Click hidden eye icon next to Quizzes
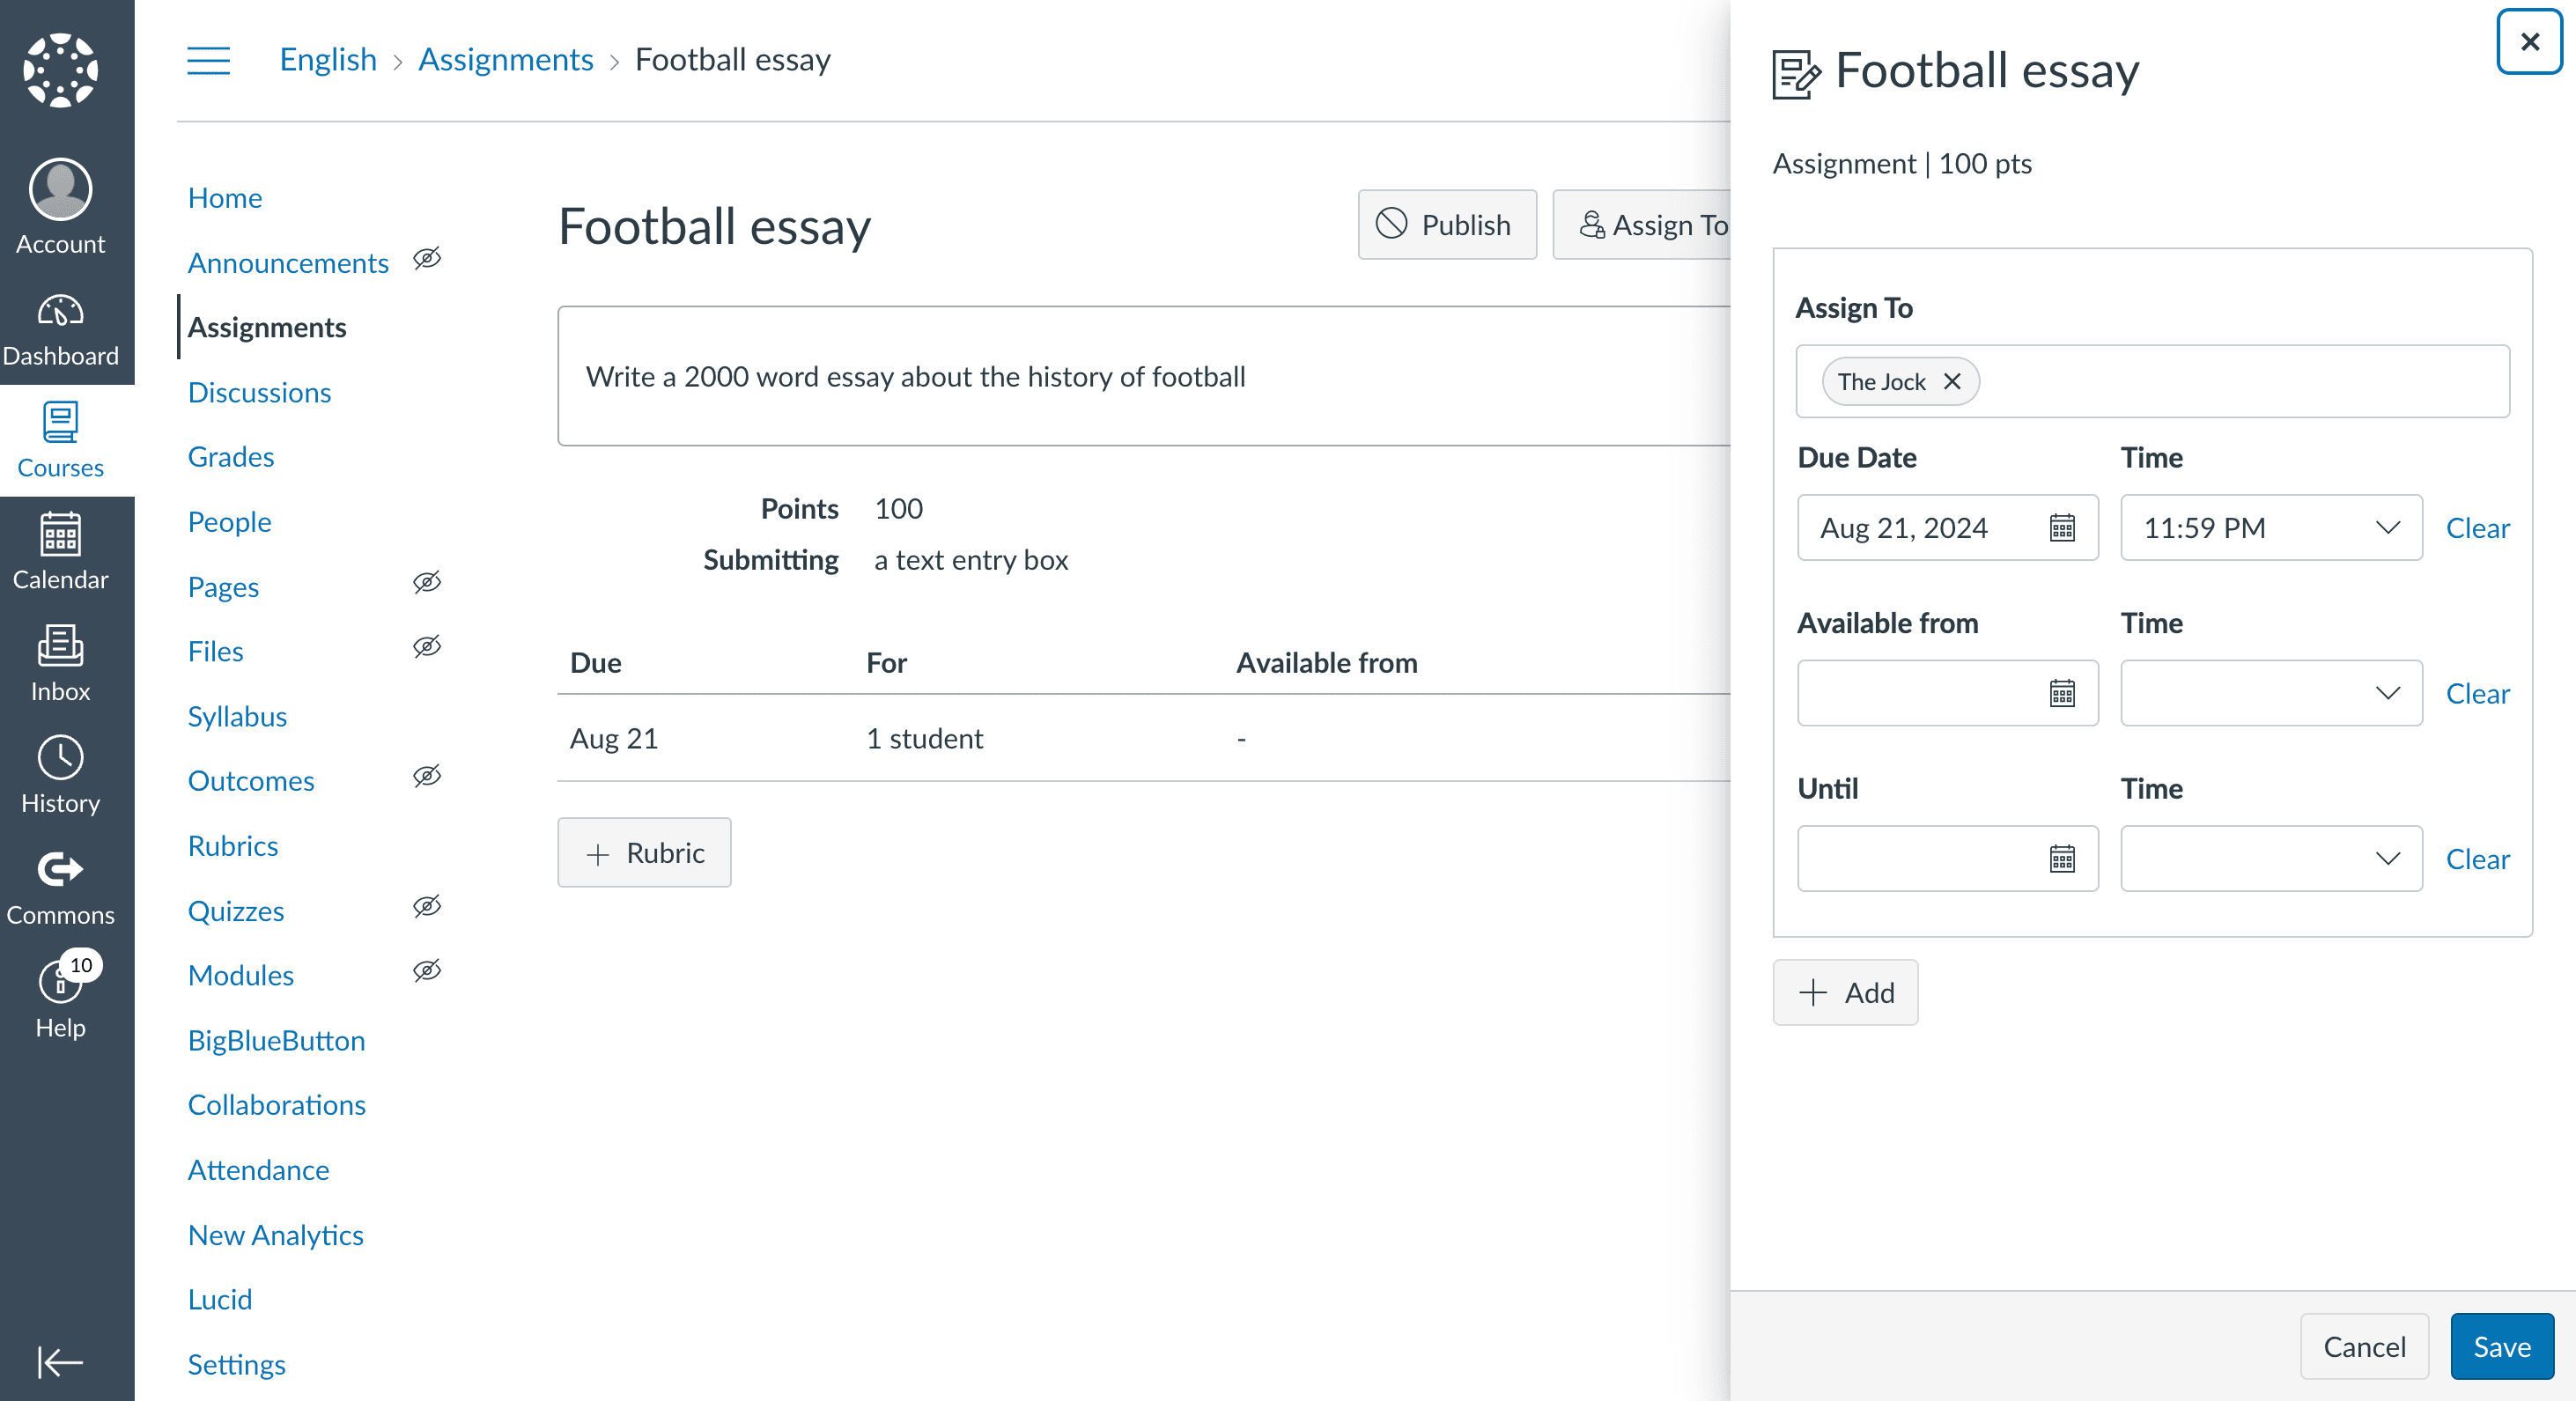 click(x=427, y=907)
